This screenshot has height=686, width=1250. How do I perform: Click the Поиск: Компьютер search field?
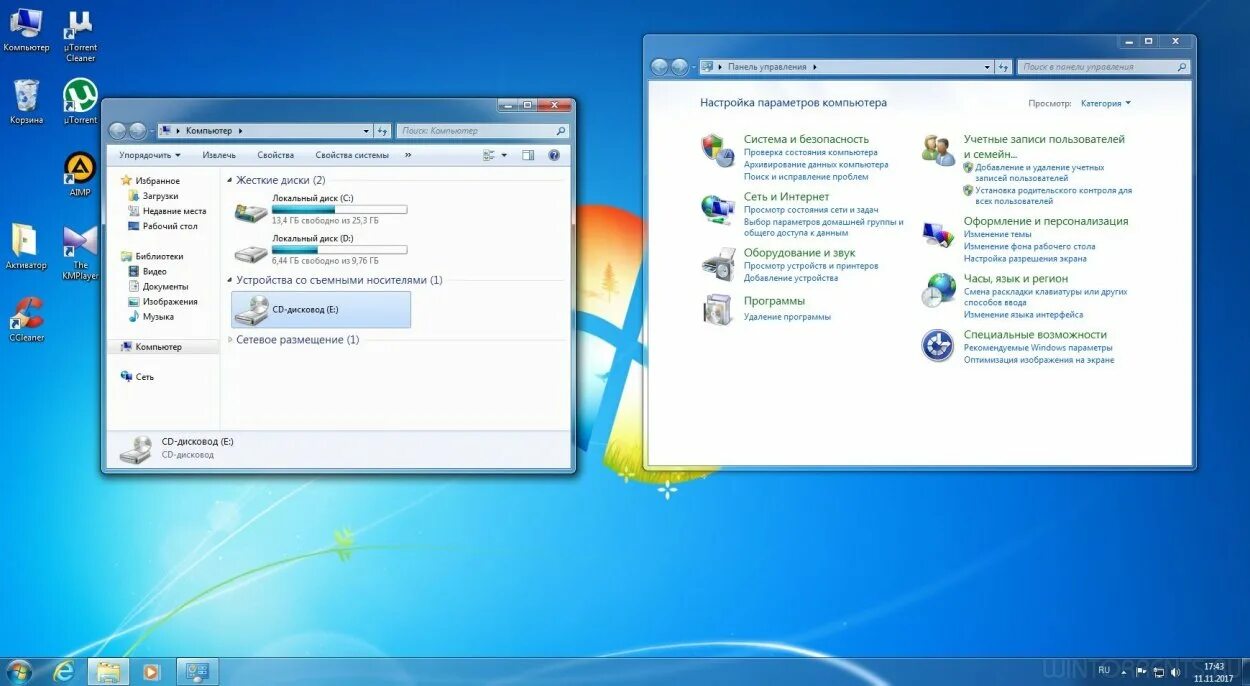click(483, 131)
